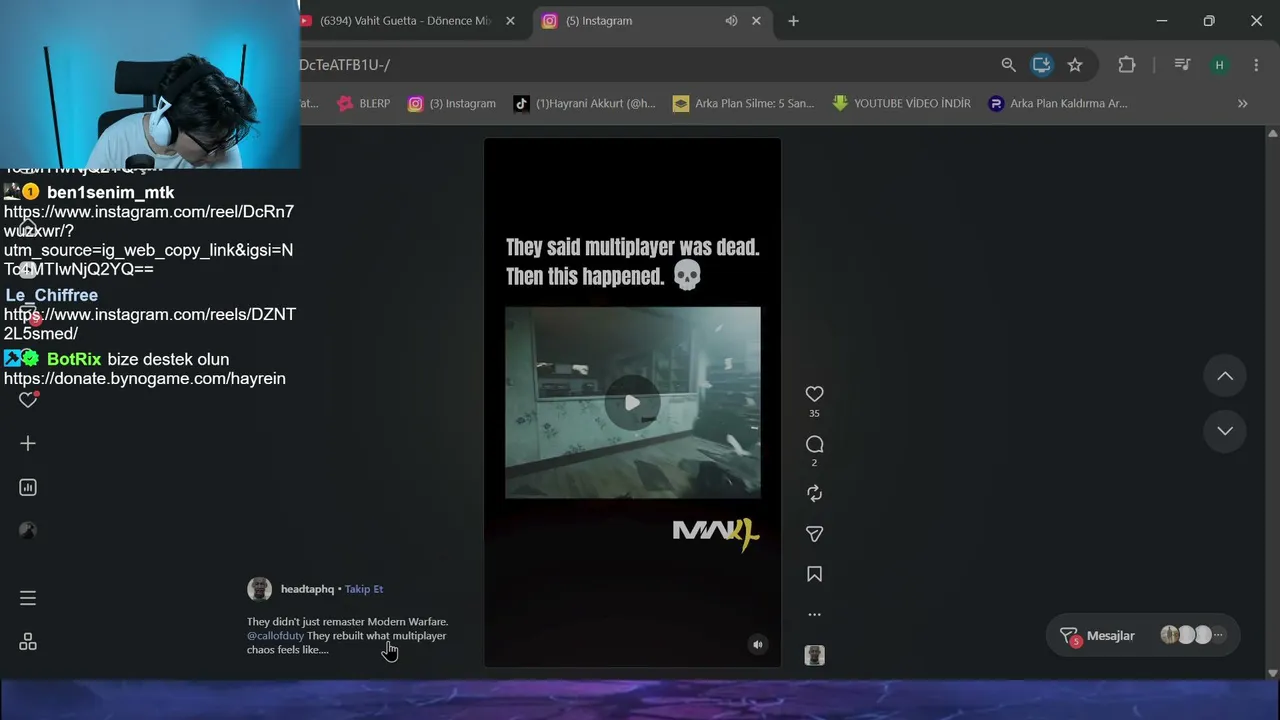This screenshot has width=1280, height=720.
Task: Open the hamburger More menu in sidebar
Action: point(28,598)
